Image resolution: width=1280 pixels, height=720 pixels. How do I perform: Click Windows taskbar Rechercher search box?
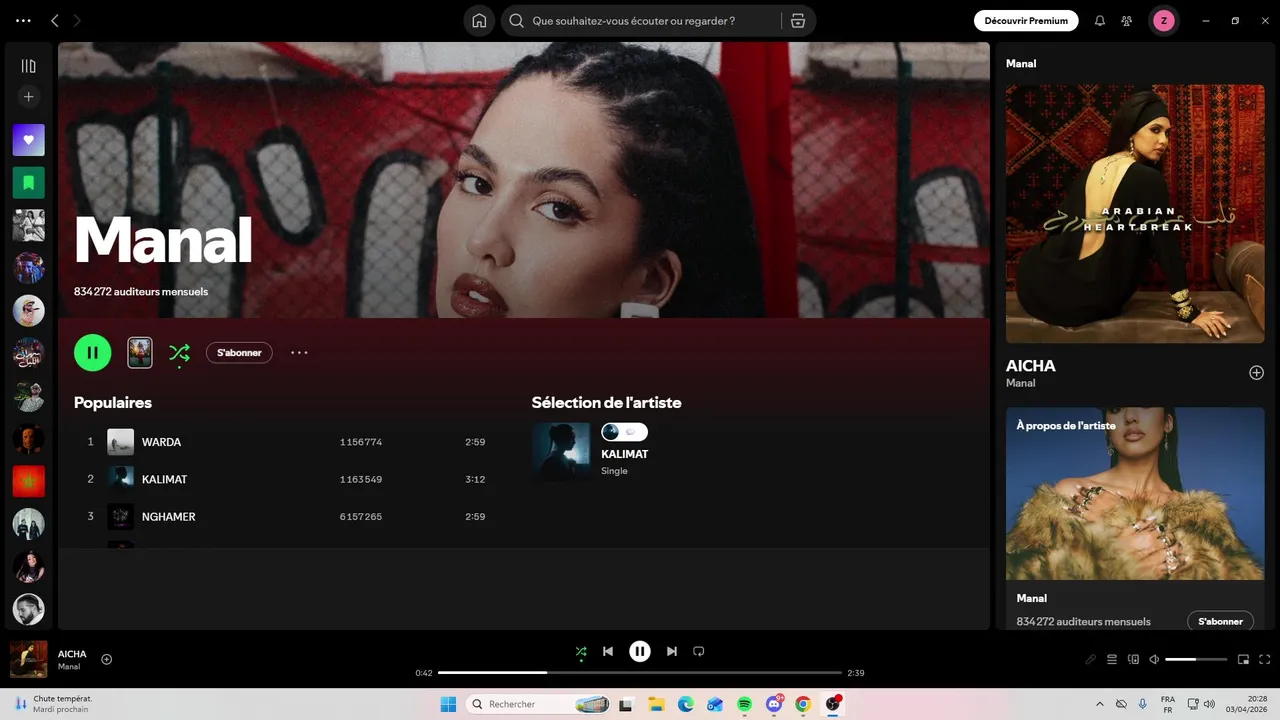(539, 704)
